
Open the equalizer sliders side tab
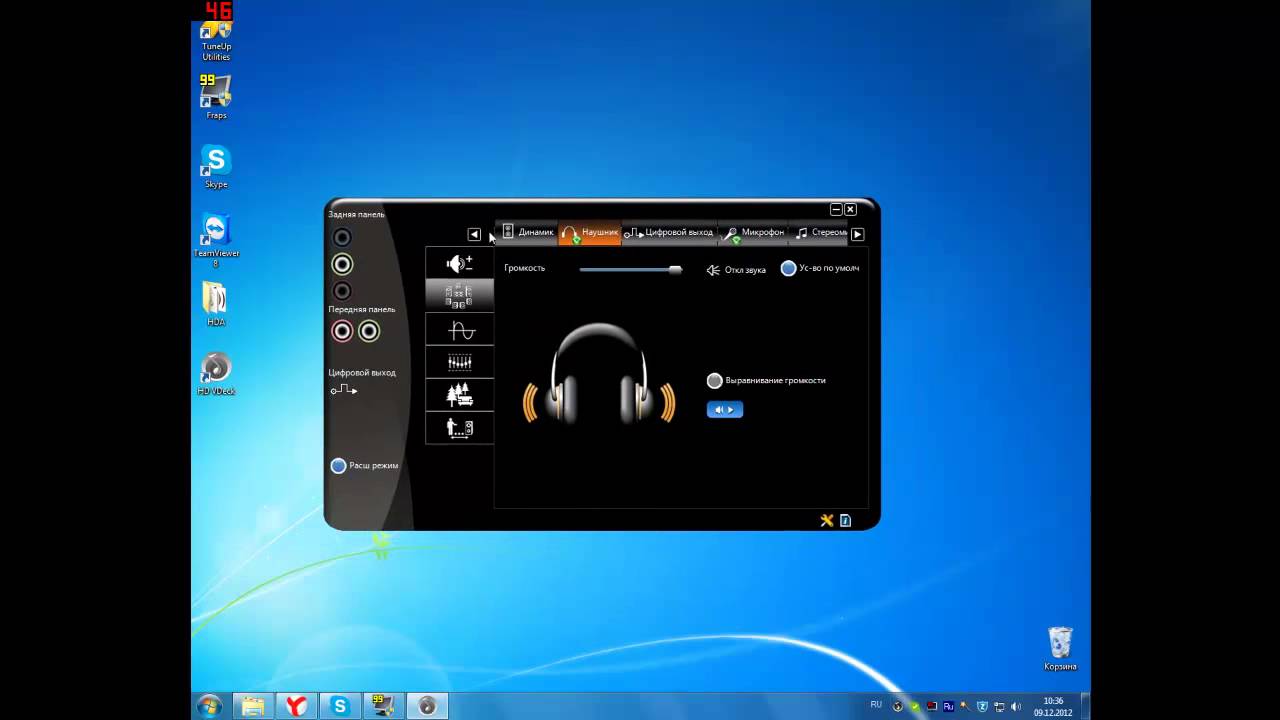pos(459,362)
